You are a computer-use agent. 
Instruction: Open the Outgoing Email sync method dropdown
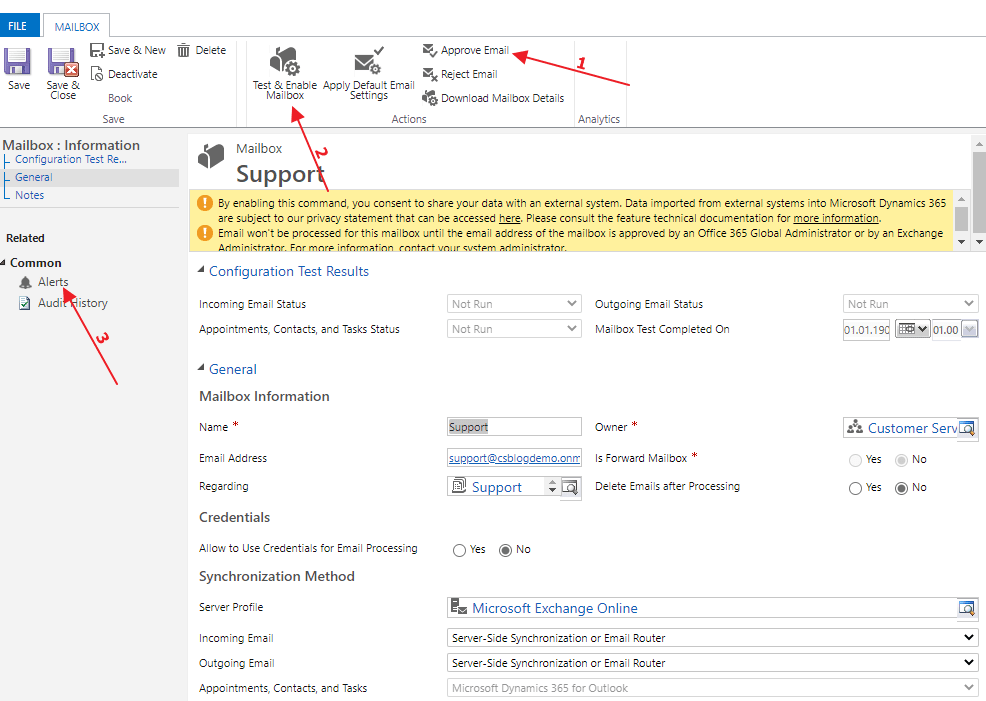click(713, 663)
